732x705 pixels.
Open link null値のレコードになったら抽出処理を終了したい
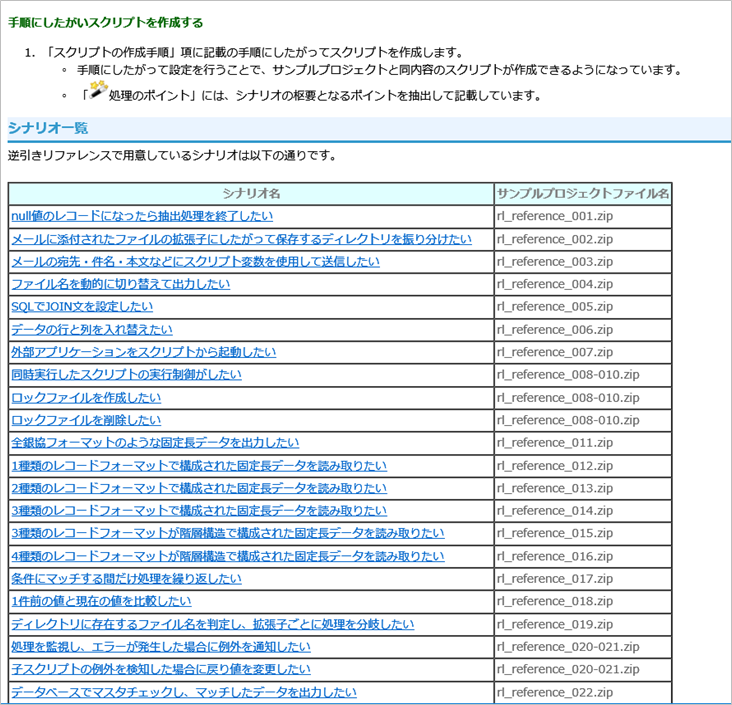141,216
